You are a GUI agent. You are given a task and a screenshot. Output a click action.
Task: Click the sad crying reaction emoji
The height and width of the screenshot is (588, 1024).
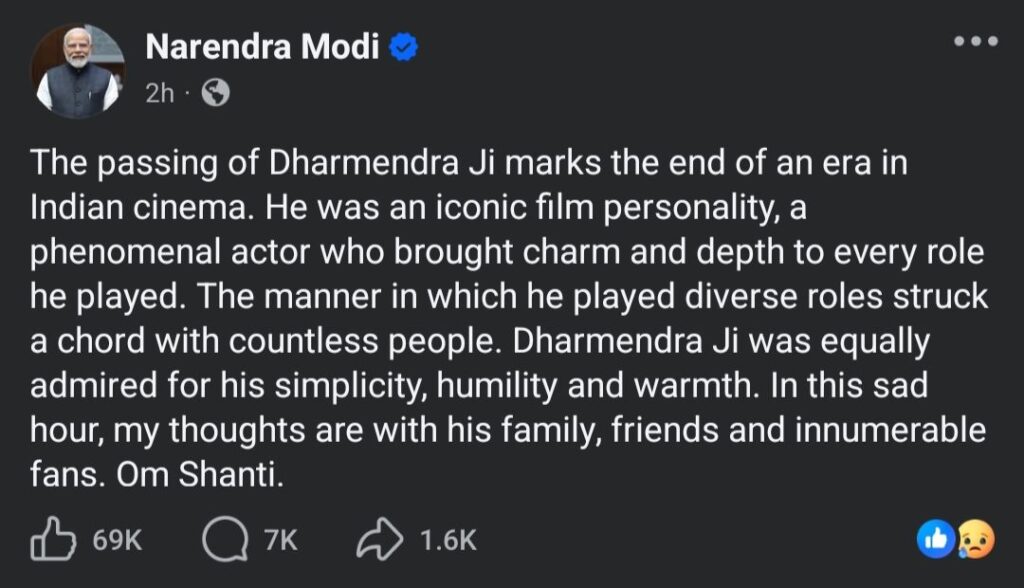click(x=974, y=540)
